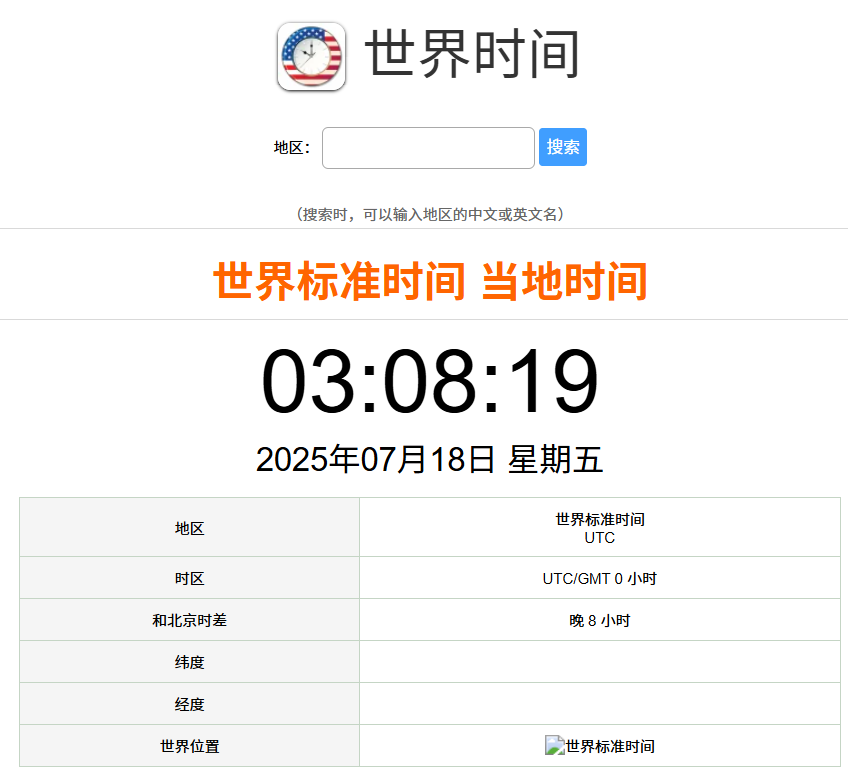Image resolution: width=848 pixels, height=770 pixels.
Task: Select the 经度 row header
Action: tap(189, 704)
